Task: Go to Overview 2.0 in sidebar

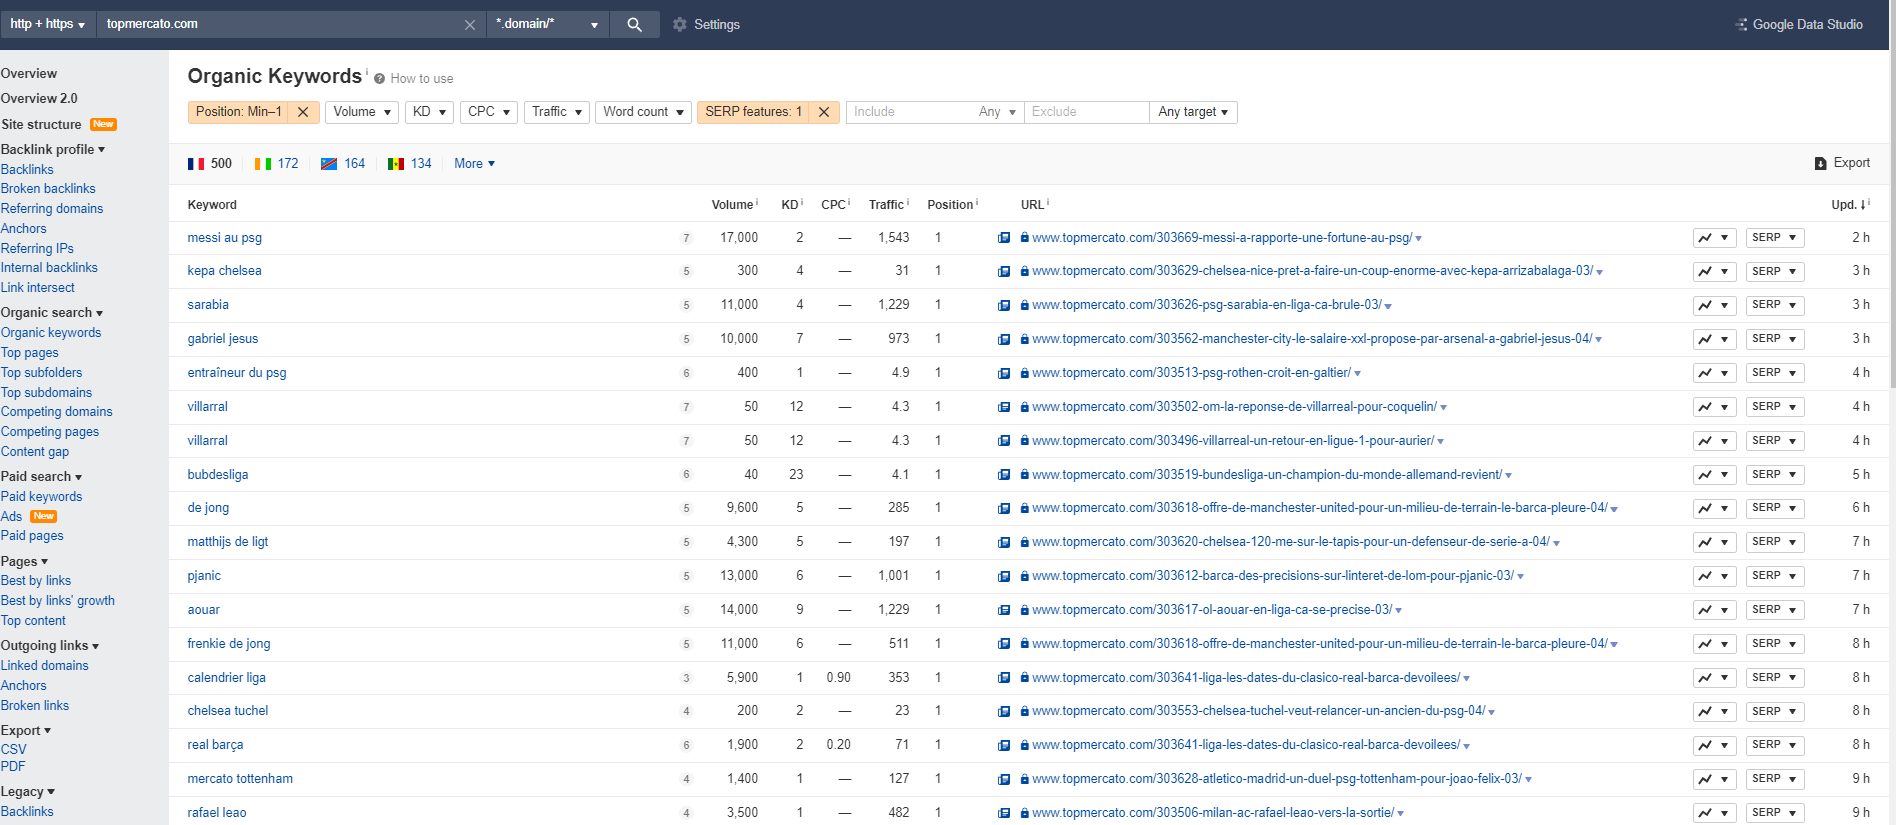Action: tap(39, 99)
